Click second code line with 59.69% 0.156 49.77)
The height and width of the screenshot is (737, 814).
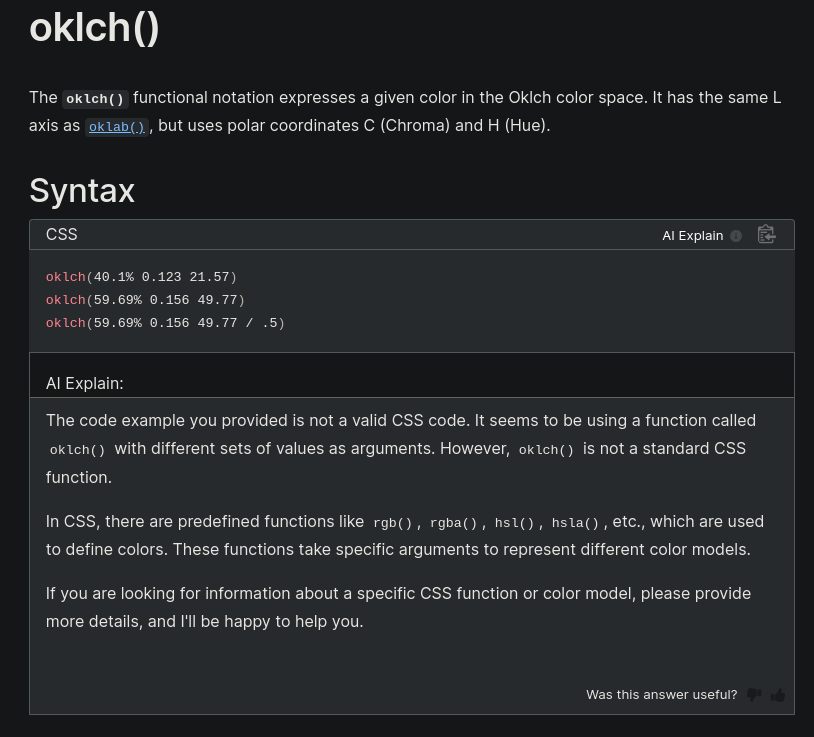point(145,300)
